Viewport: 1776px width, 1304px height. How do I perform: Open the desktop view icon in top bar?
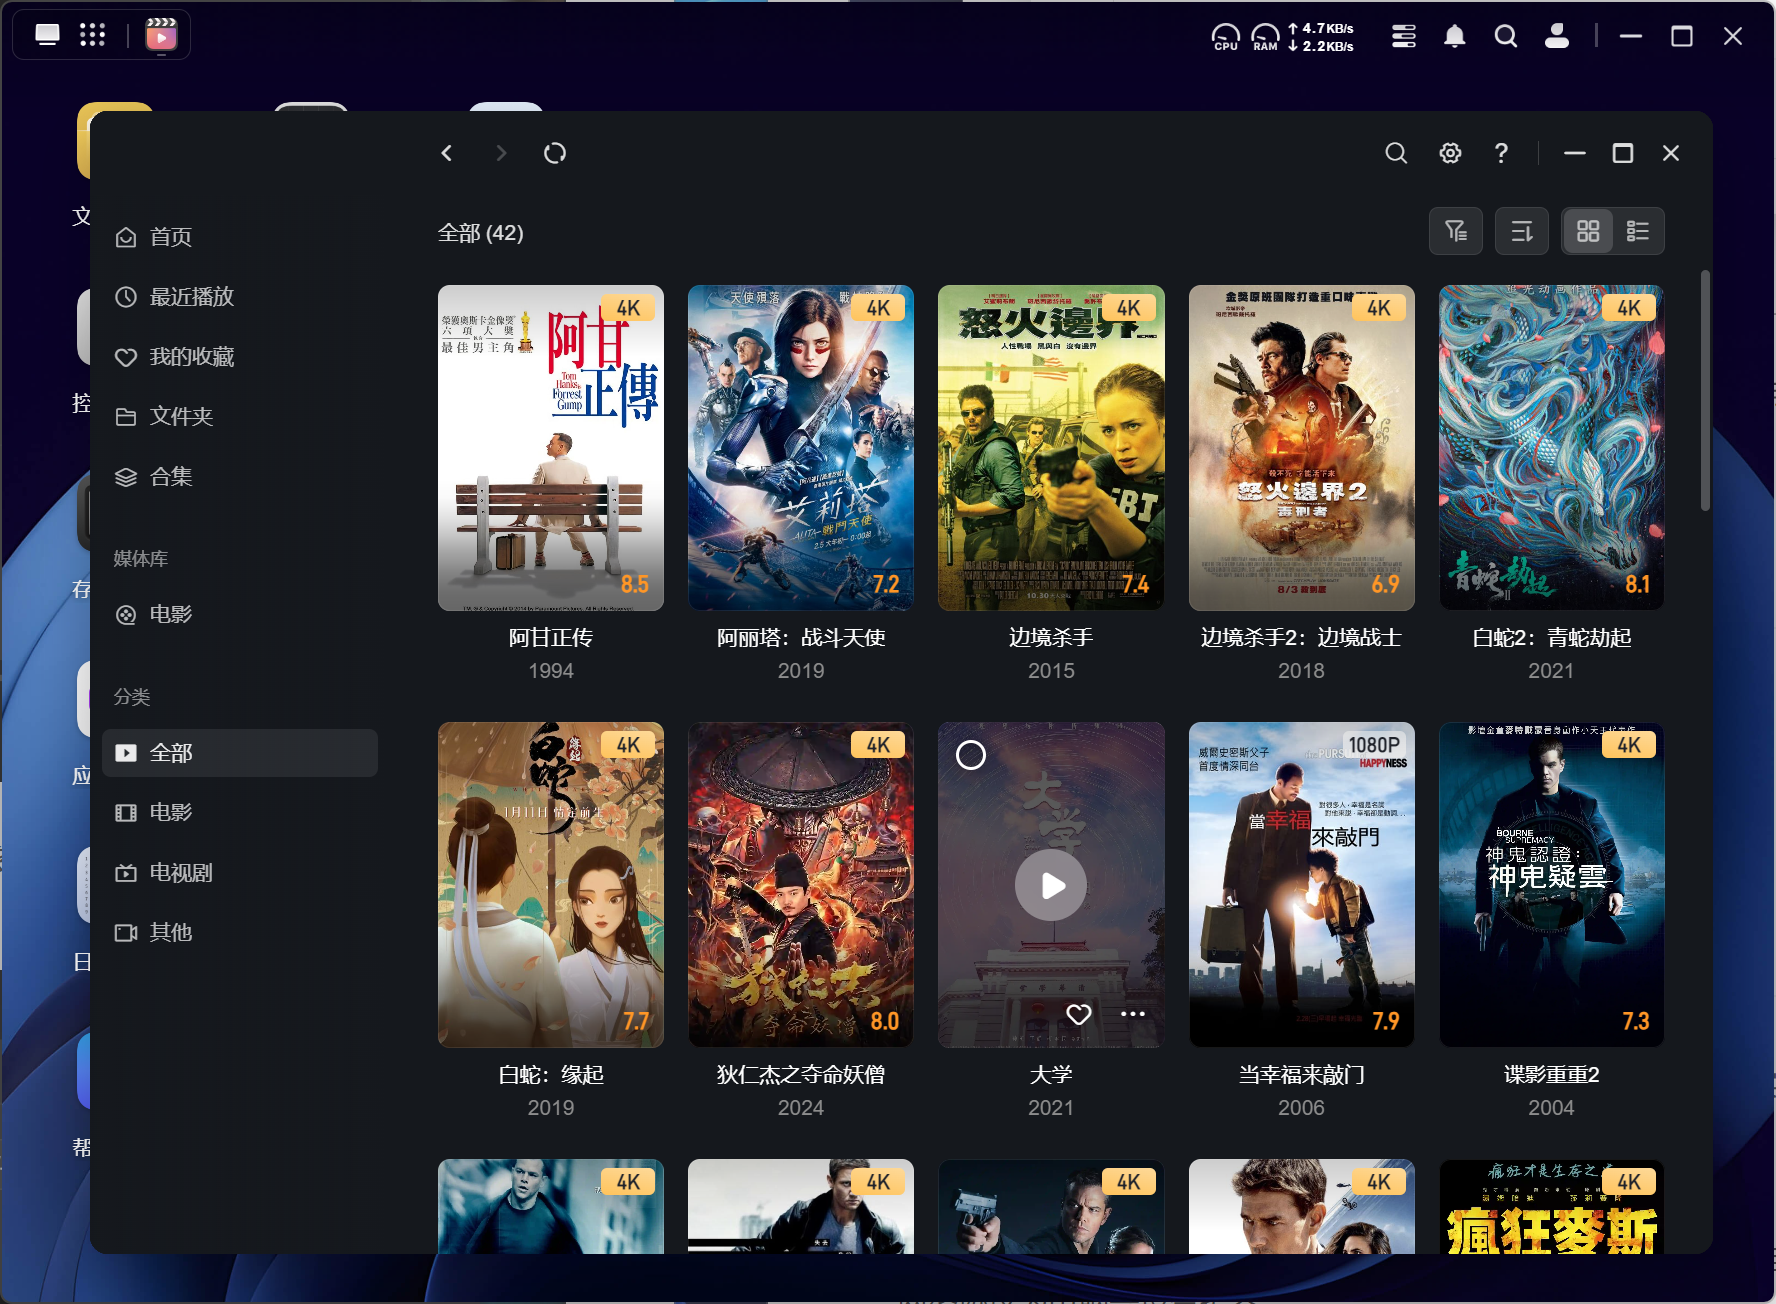(x=47, y=35)
